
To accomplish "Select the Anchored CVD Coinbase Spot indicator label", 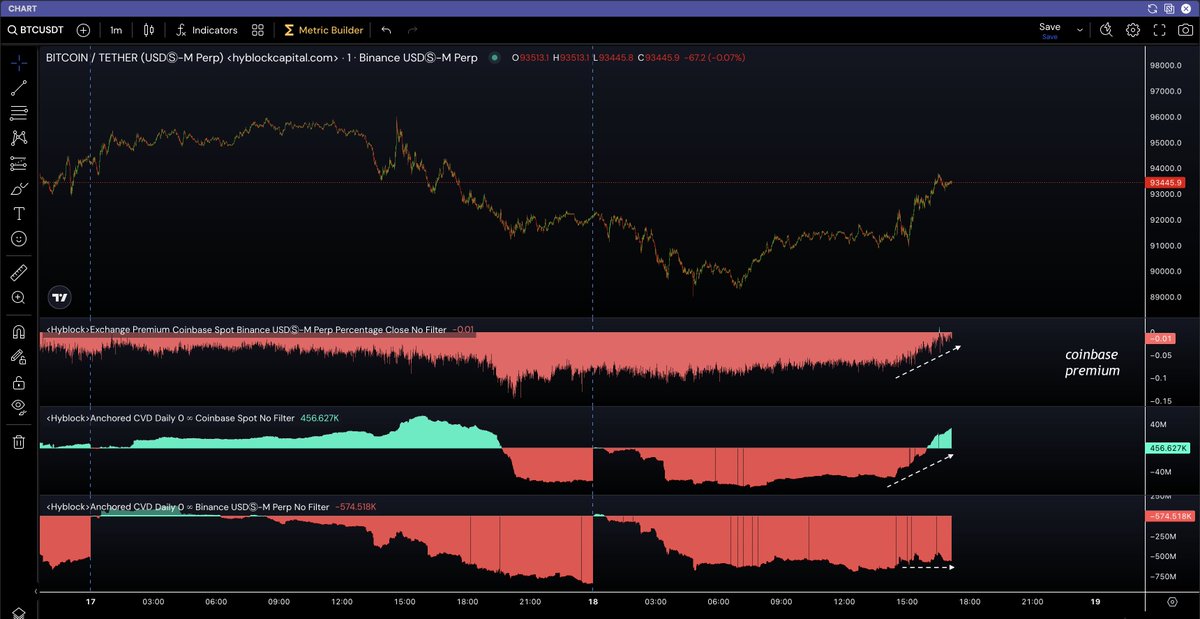I will click(170, 418).
